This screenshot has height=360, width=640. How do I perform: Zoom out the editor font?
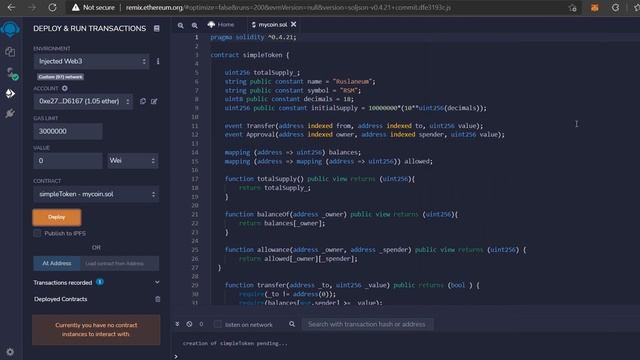[x=180, y=25]
